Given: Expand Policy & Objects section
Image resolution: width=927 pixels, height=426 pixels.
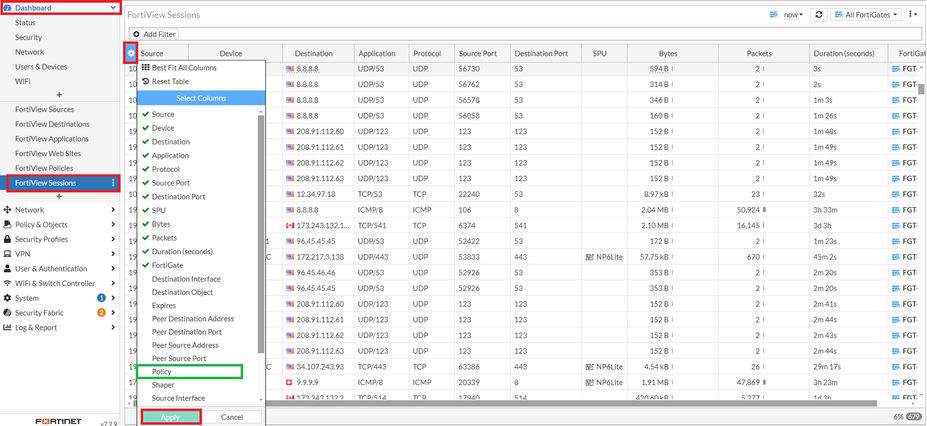Looking at the screenshot, I should 113,225.
